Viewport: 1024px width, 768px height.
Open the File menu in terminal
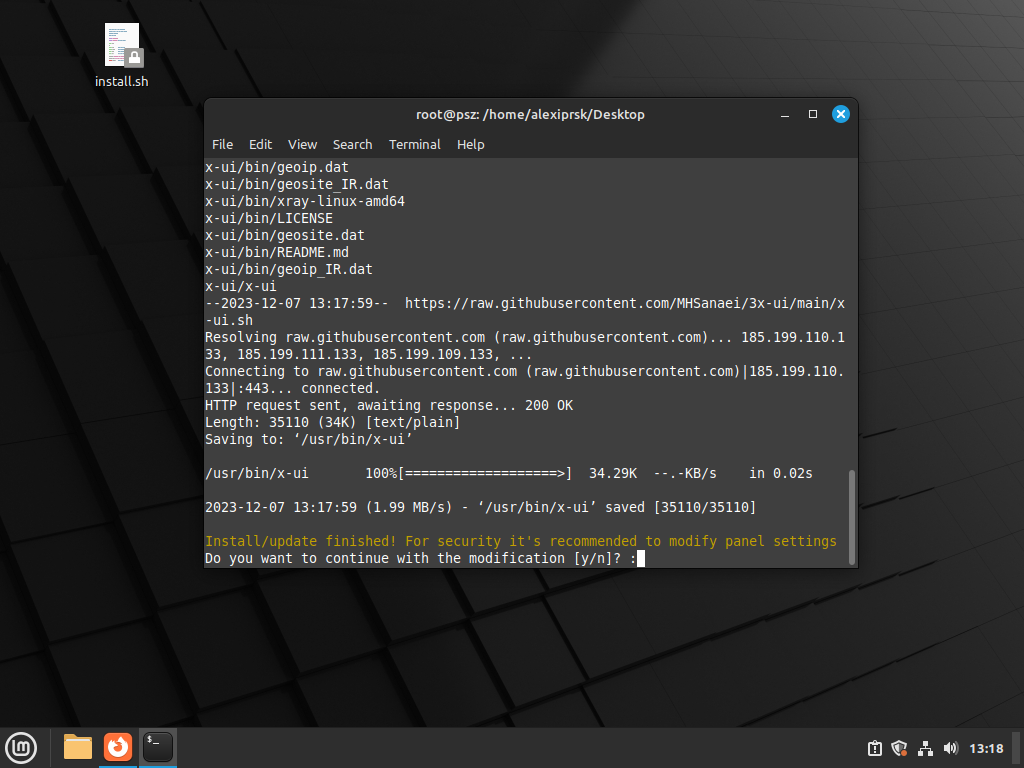point(222,144)
